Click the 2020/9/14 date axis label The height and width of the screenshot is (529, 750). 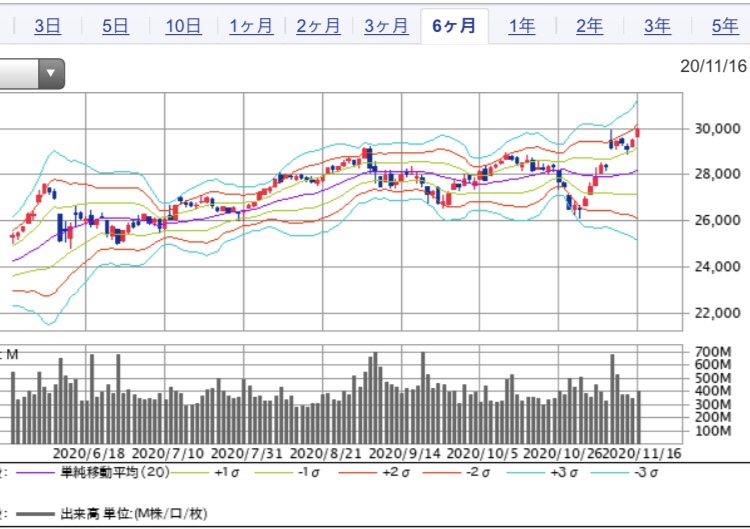pos(405,453)
